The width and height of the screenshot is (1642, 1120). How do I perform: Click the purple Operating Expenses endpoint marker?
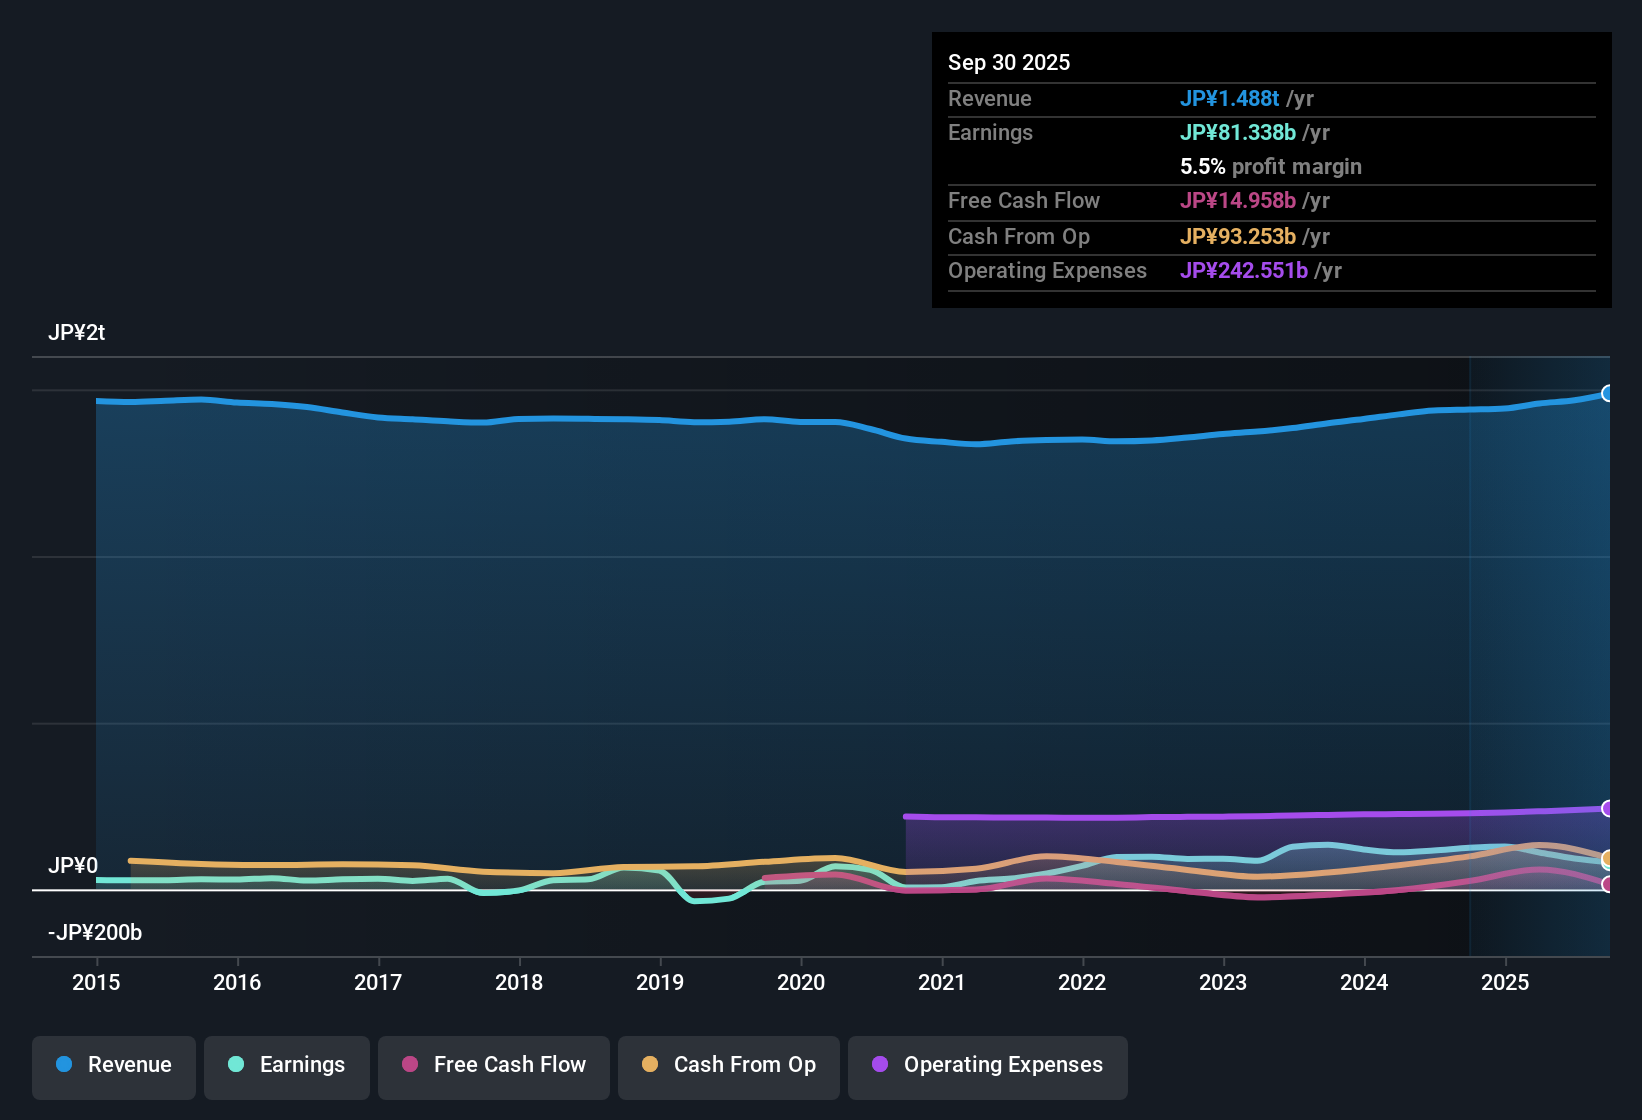1607,808
